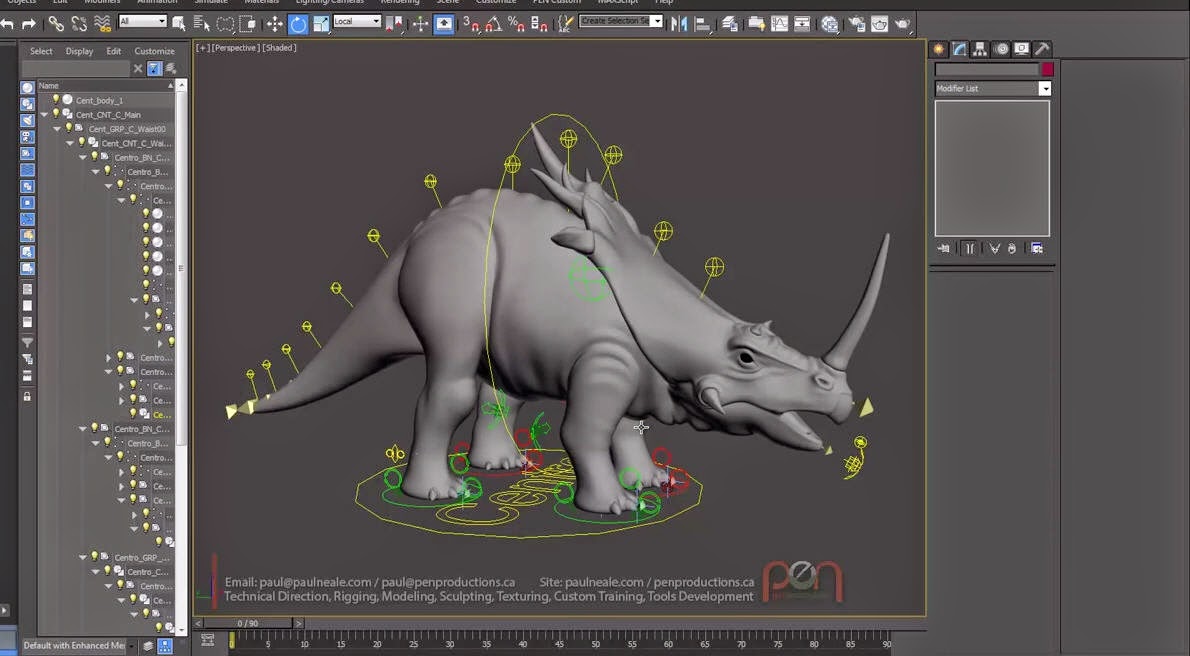The height and width of the screenshot is (656, 1190).
Task: Toggle visibility bulb of Cent_CNT_C_Main
Action: pyautogui.click(x=55, y=114)
